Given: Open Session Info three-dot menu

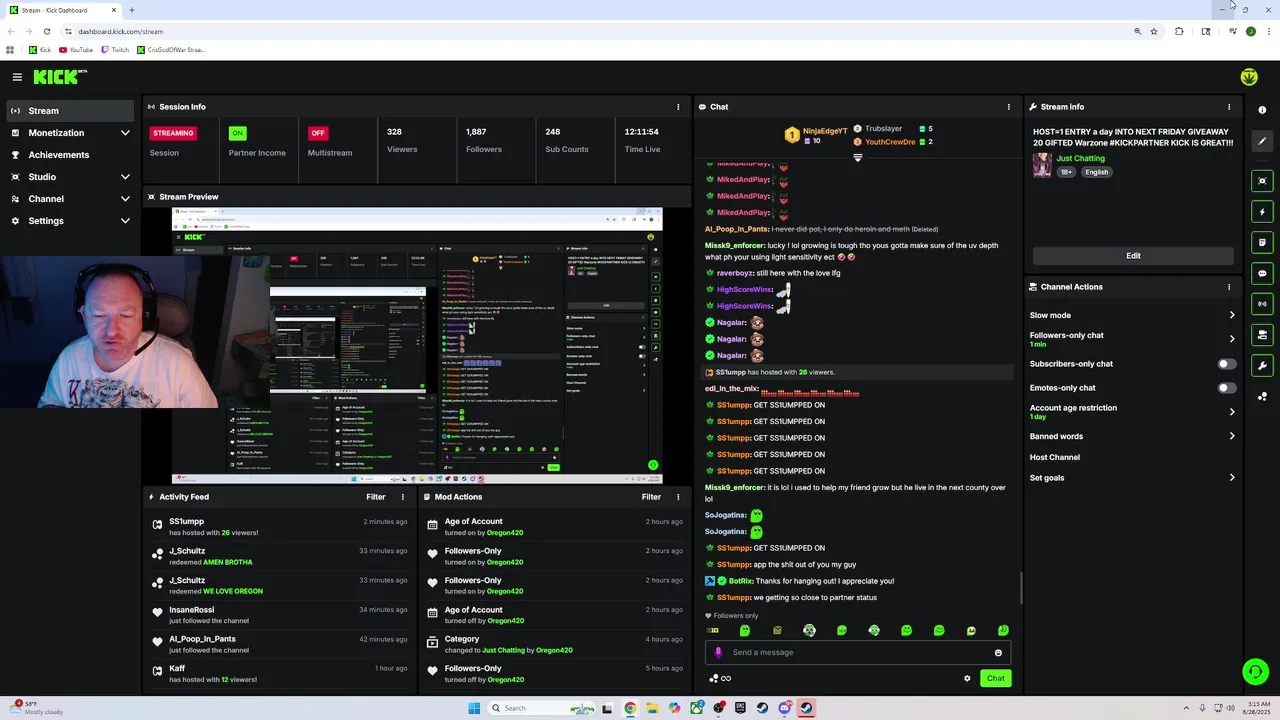Looking at the screenshot, I should point(678,107).
